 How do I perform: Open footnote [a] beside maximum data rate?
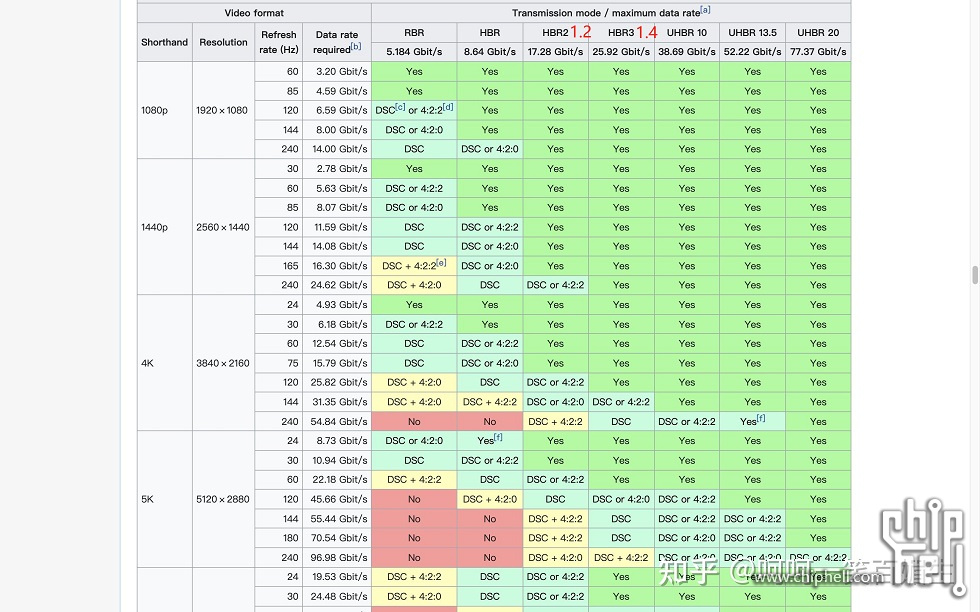705,10
